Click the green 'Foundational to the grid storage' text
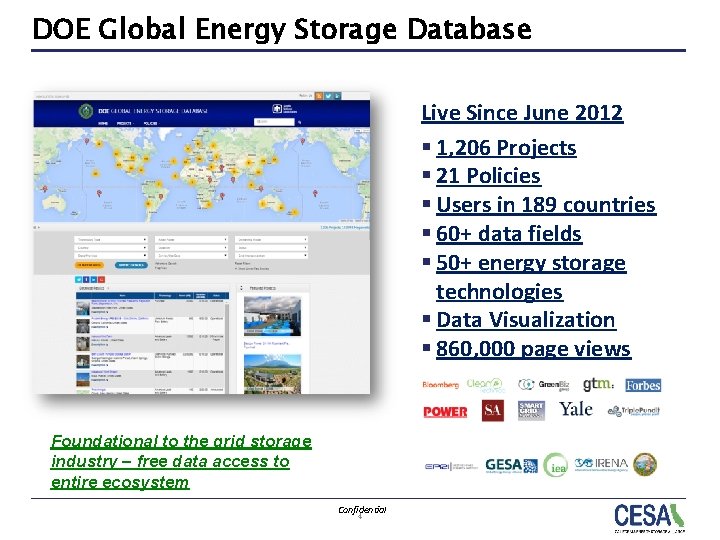The image size is (720, 540). (181, 441)
